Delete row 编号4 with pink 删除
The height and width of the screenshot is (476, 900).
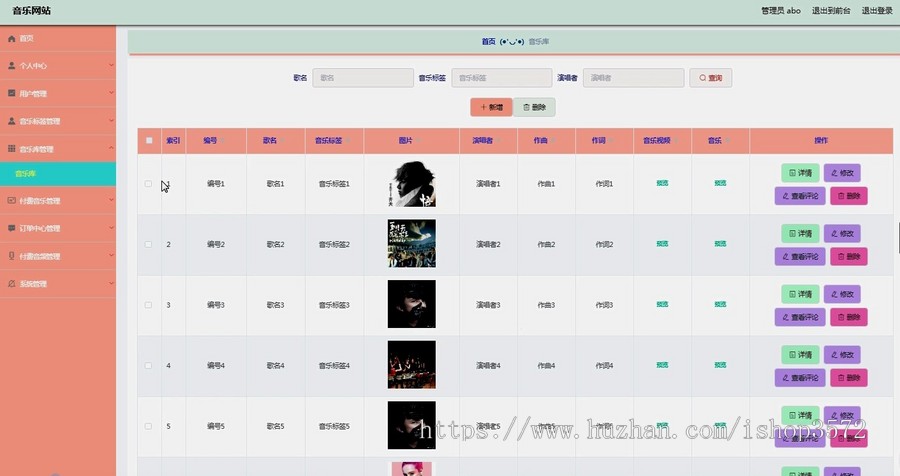pos(849,378)
